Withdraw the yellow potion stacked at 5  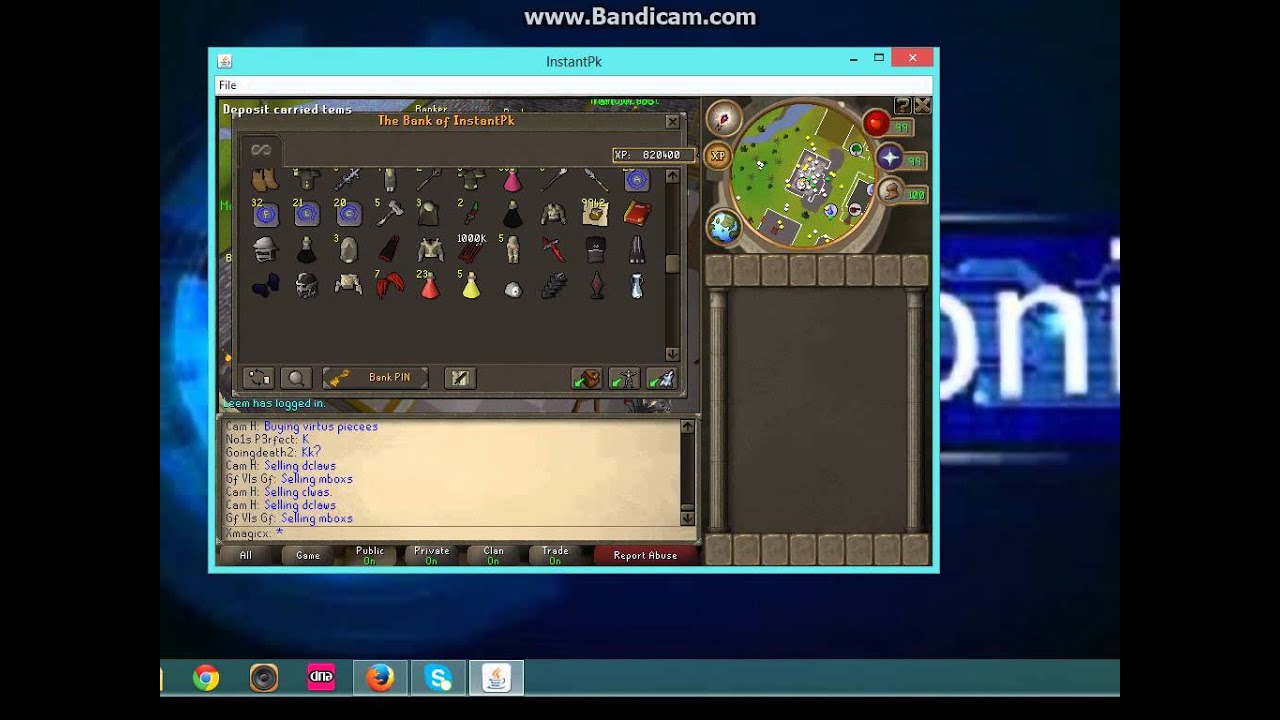tap(471, 287)
